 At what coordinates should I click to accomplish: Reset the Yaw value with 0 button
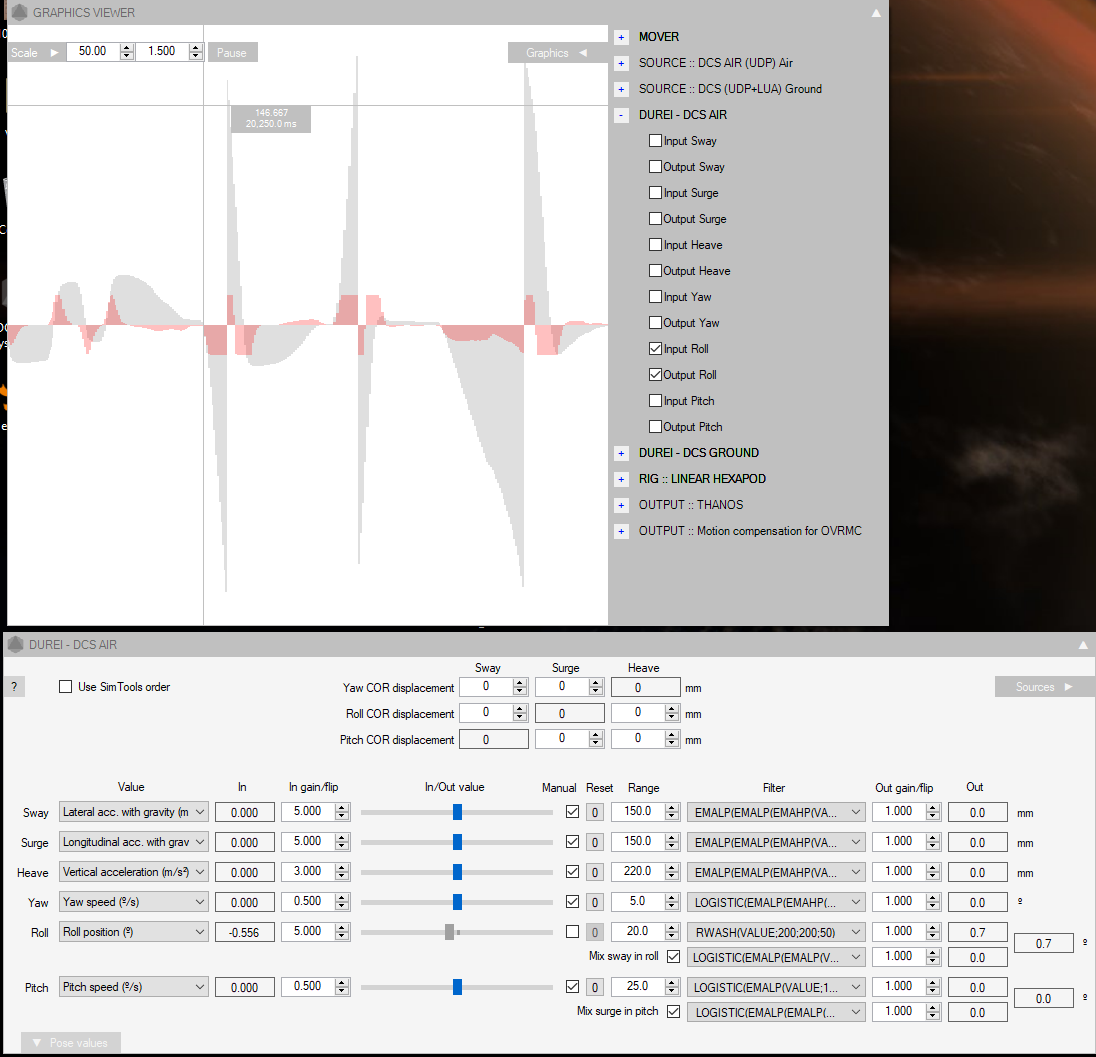(595, 902)
